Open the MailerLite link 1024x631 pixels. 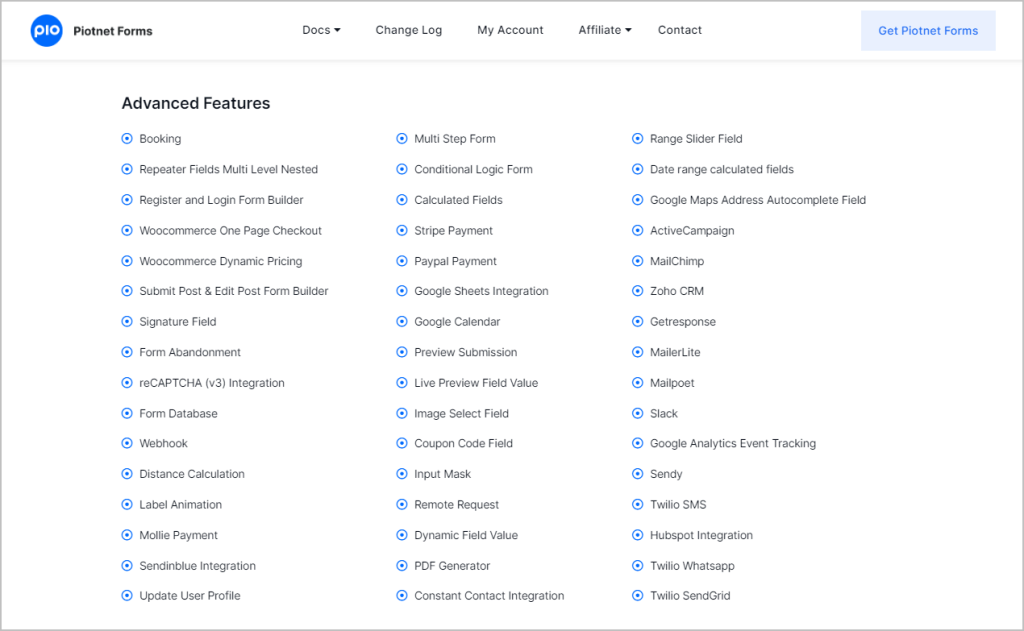pos(675,352)
